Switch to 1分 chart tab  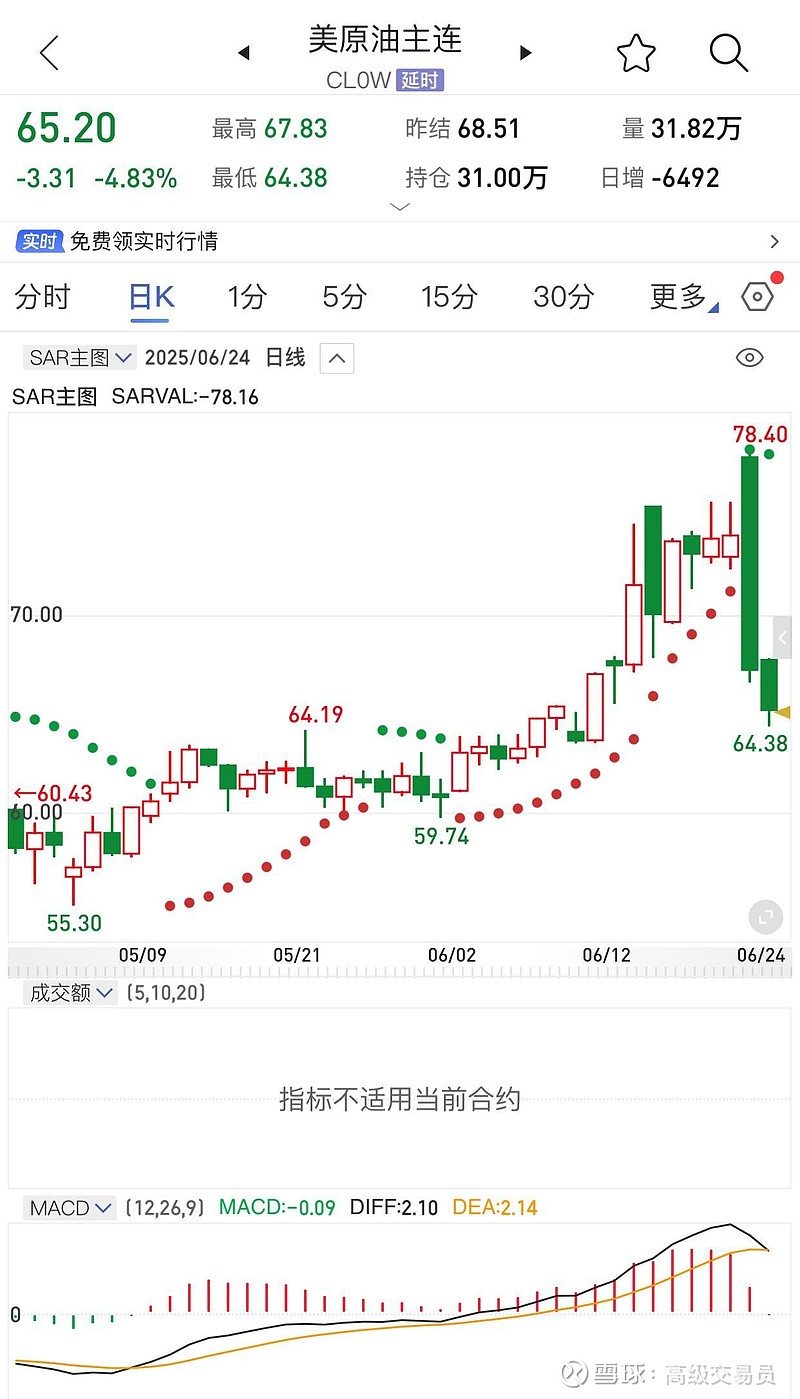(x=247, y=297)
